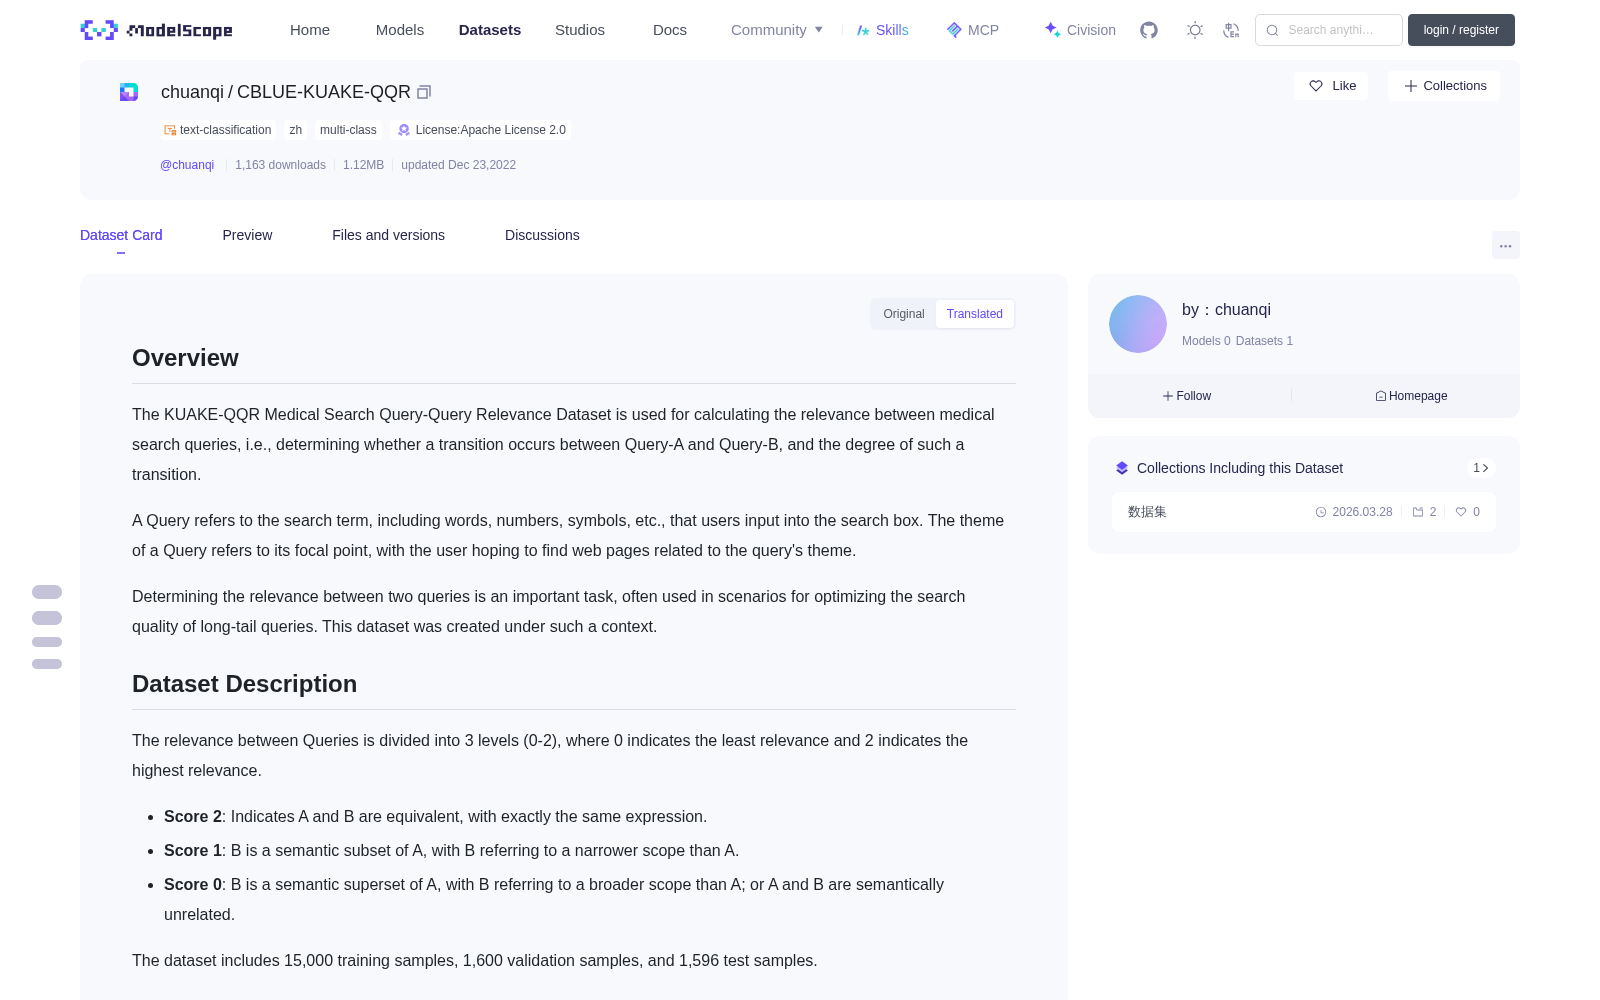Click the multi-class tag

[348, 130]
